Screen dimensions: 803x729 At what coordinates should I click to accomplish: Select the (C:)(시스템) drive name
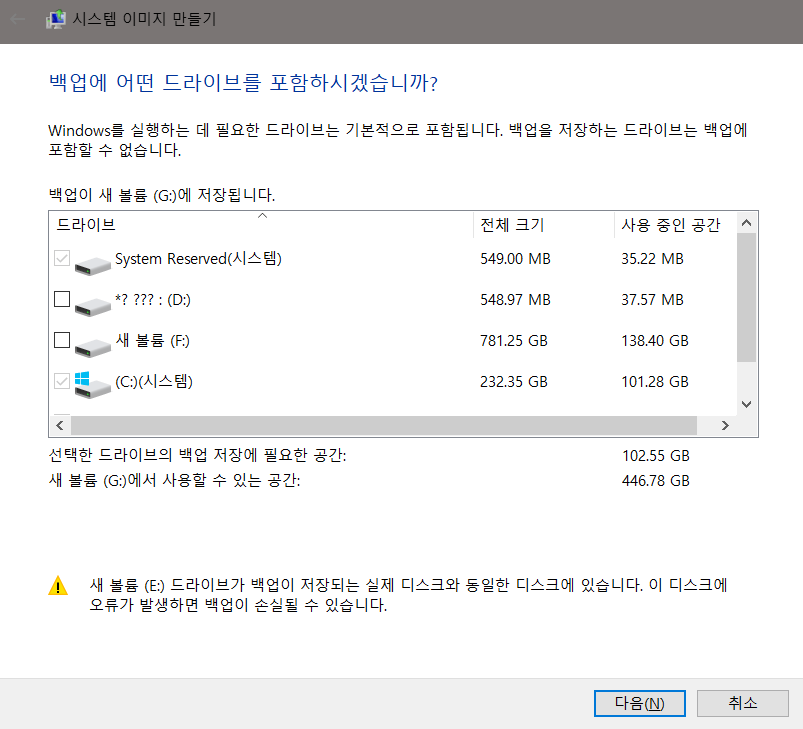(x=154, y=381)
